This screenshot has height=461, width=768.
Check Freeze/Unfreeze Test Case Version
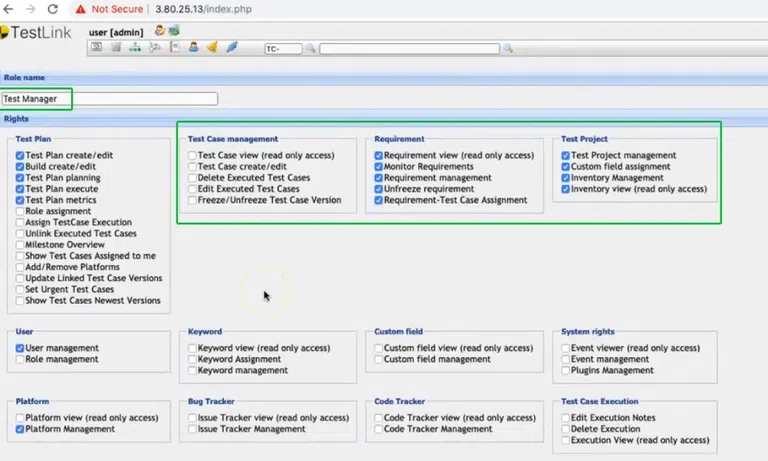192,200
